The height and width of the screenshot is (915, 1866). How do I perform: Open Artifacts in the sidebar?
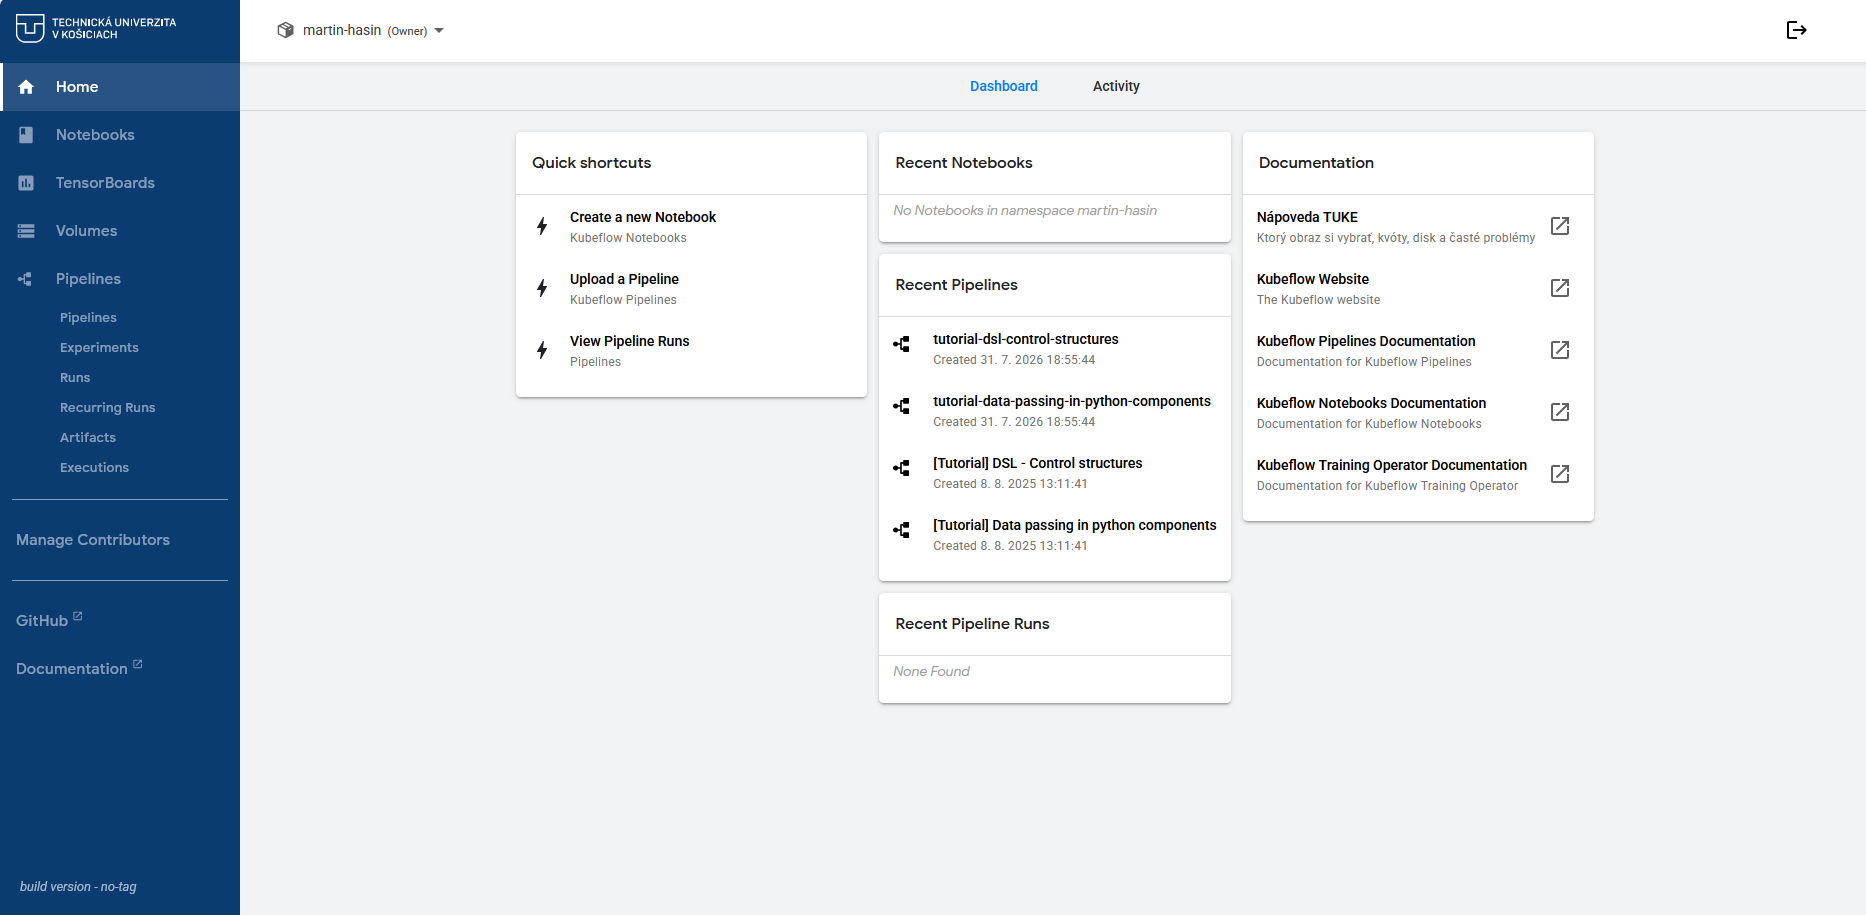click(x=88, y=438)
